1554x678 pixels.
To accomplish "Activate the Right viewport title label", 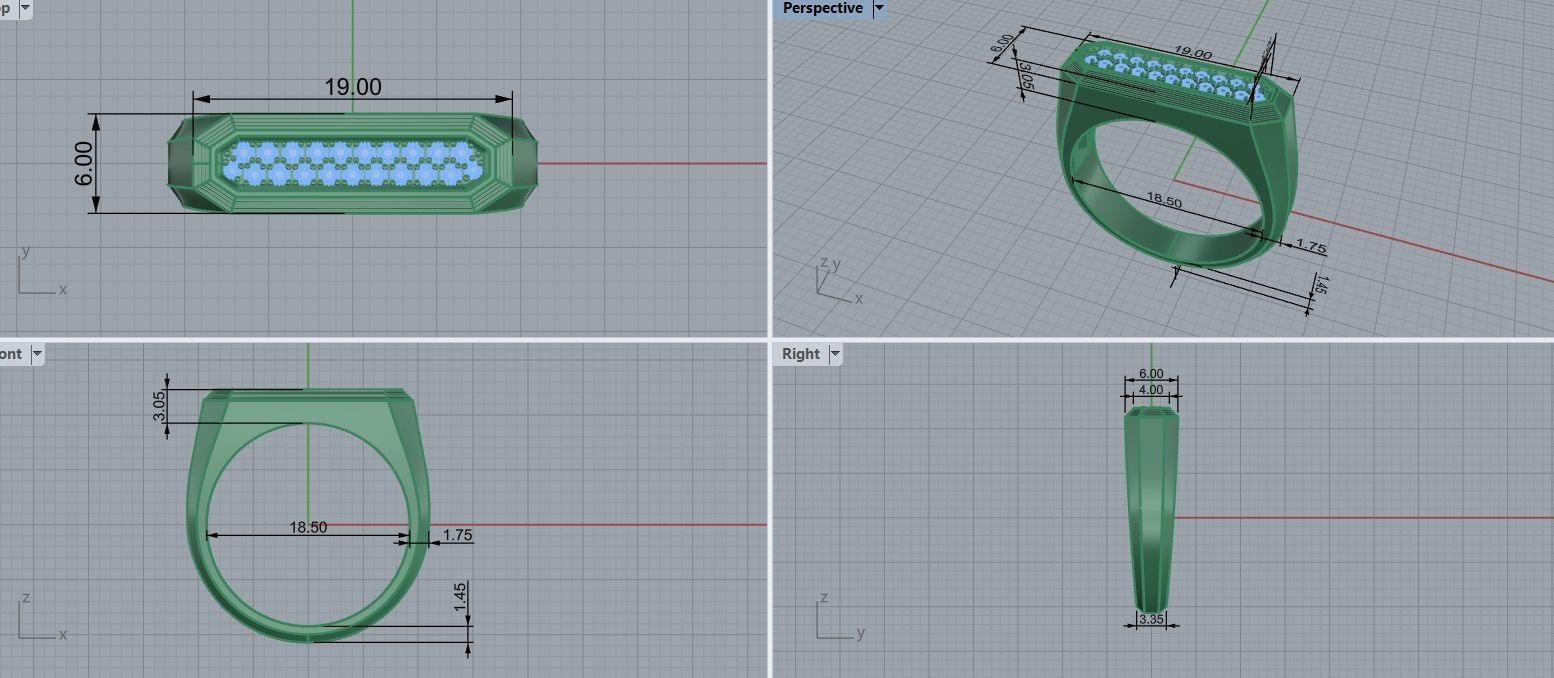I will (x=800, y=354).
